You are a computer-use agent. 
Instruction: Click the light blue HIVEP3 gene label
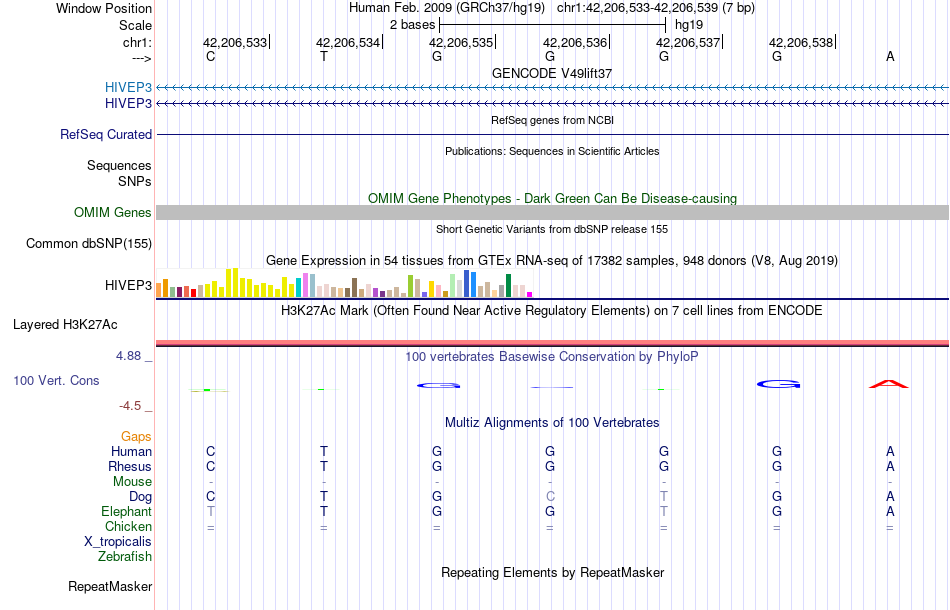tap(128, 87)
